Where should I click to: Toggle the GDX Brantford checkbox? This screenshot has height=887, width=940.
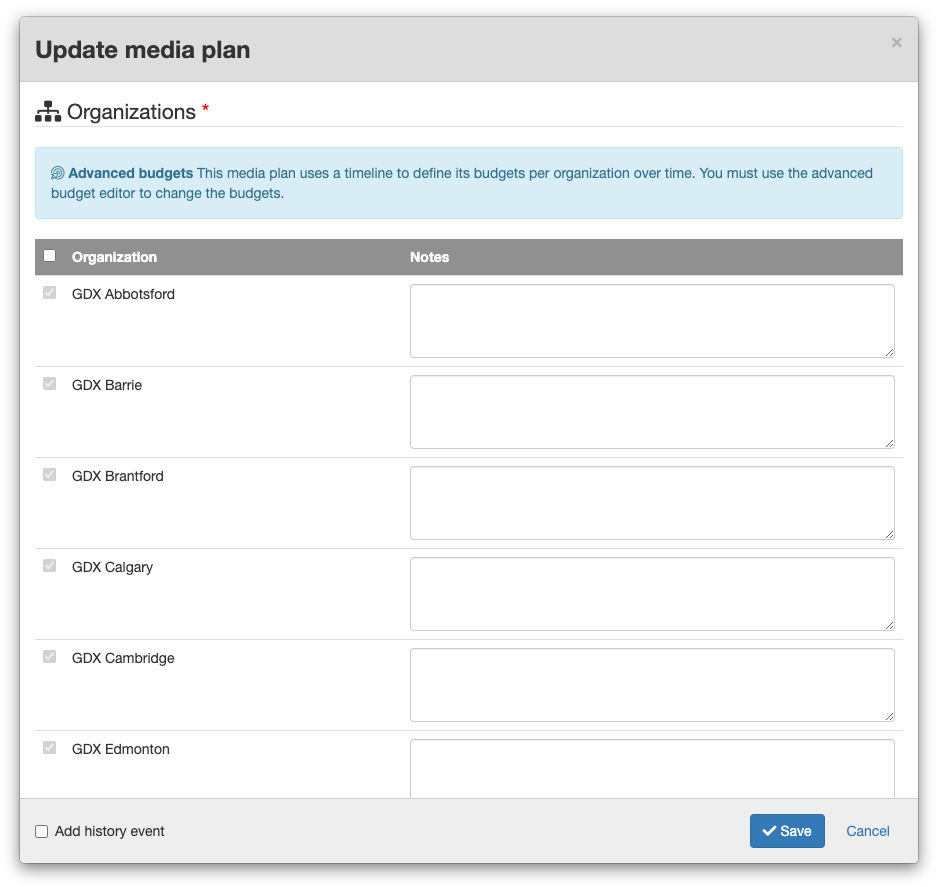coord(50,475)
